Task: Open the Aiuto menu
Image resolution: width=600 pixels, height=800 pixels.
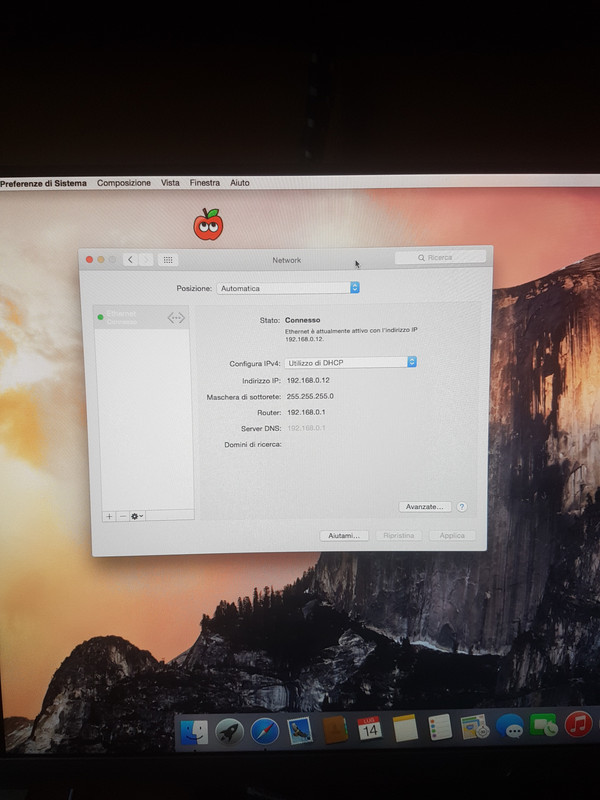Action: pos(240,183)
